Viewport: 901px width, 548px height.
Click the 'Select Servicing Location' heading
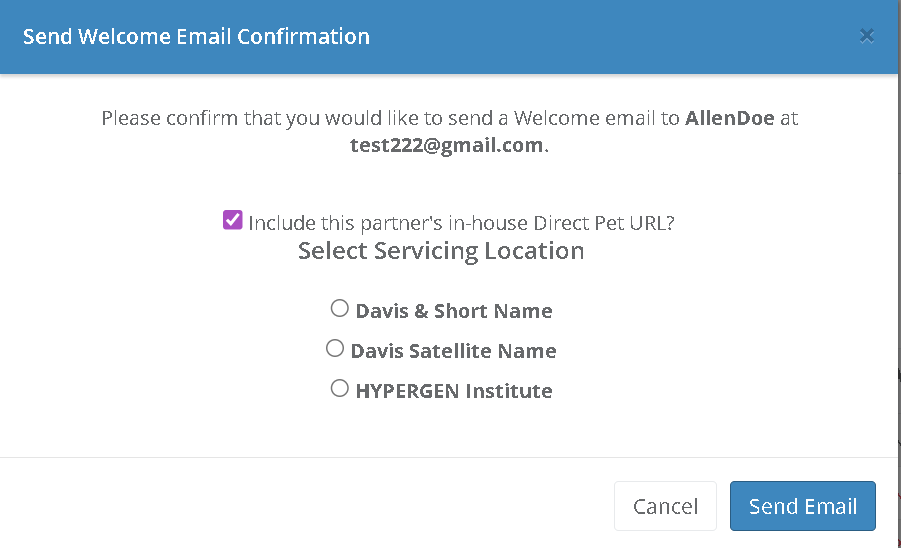pyautogui.click(x=441, y=251)
